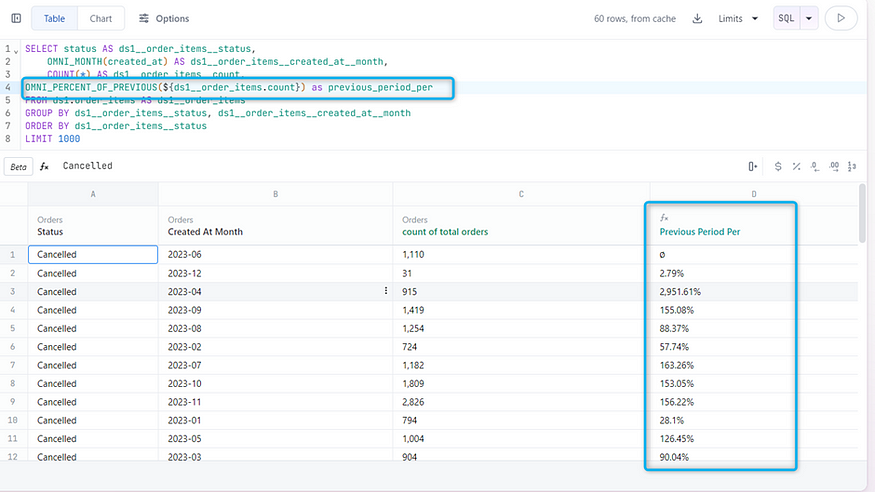Open row 3 cell options menu
Image resolution: width=875 pixels, height=492 pixels.
(x=386, y=291)
